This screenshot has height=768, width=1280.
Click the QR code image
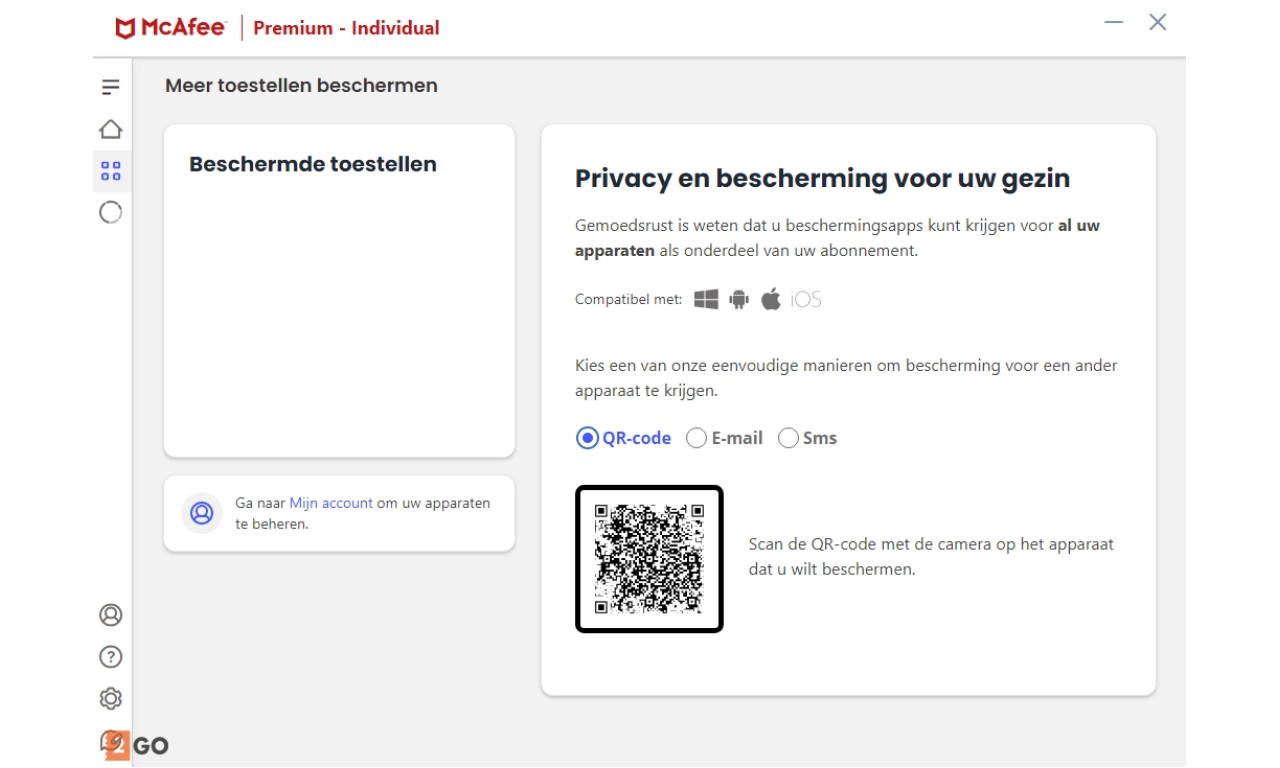[x=649, y=559]
